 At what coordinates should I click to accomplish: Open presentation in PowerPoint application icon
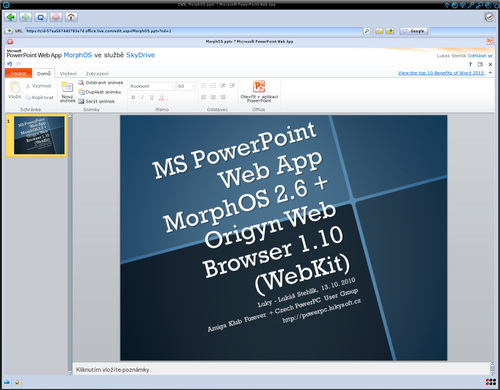259,86
